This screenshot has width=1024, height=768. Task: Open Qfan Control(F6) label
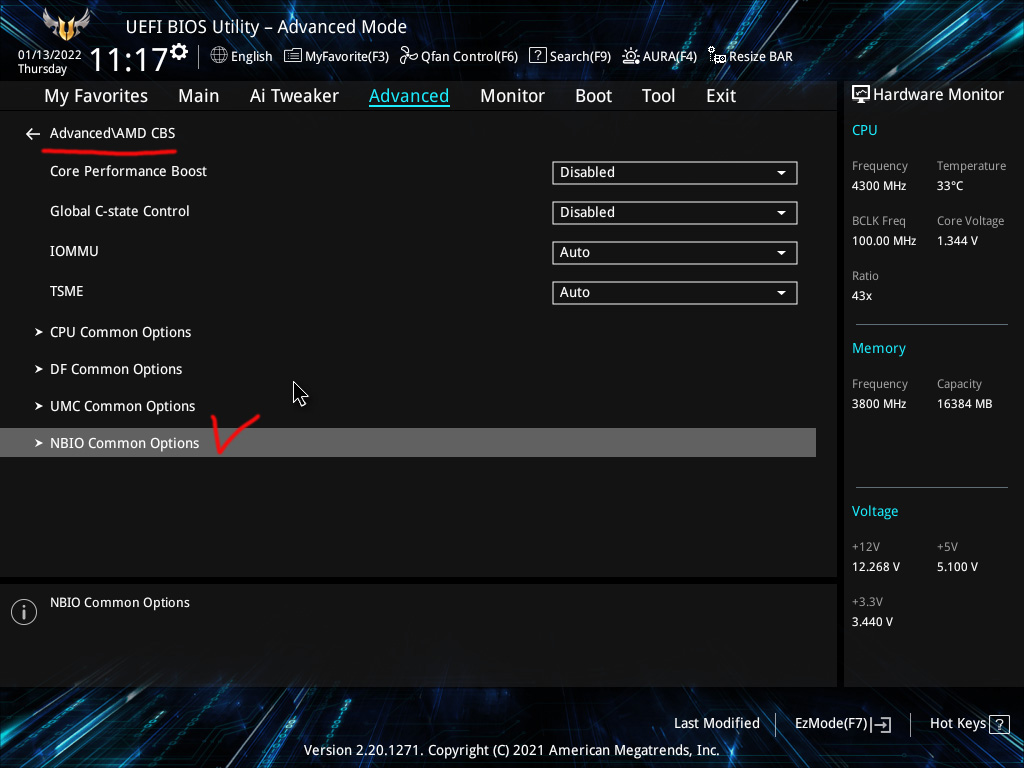pos(470,56)
